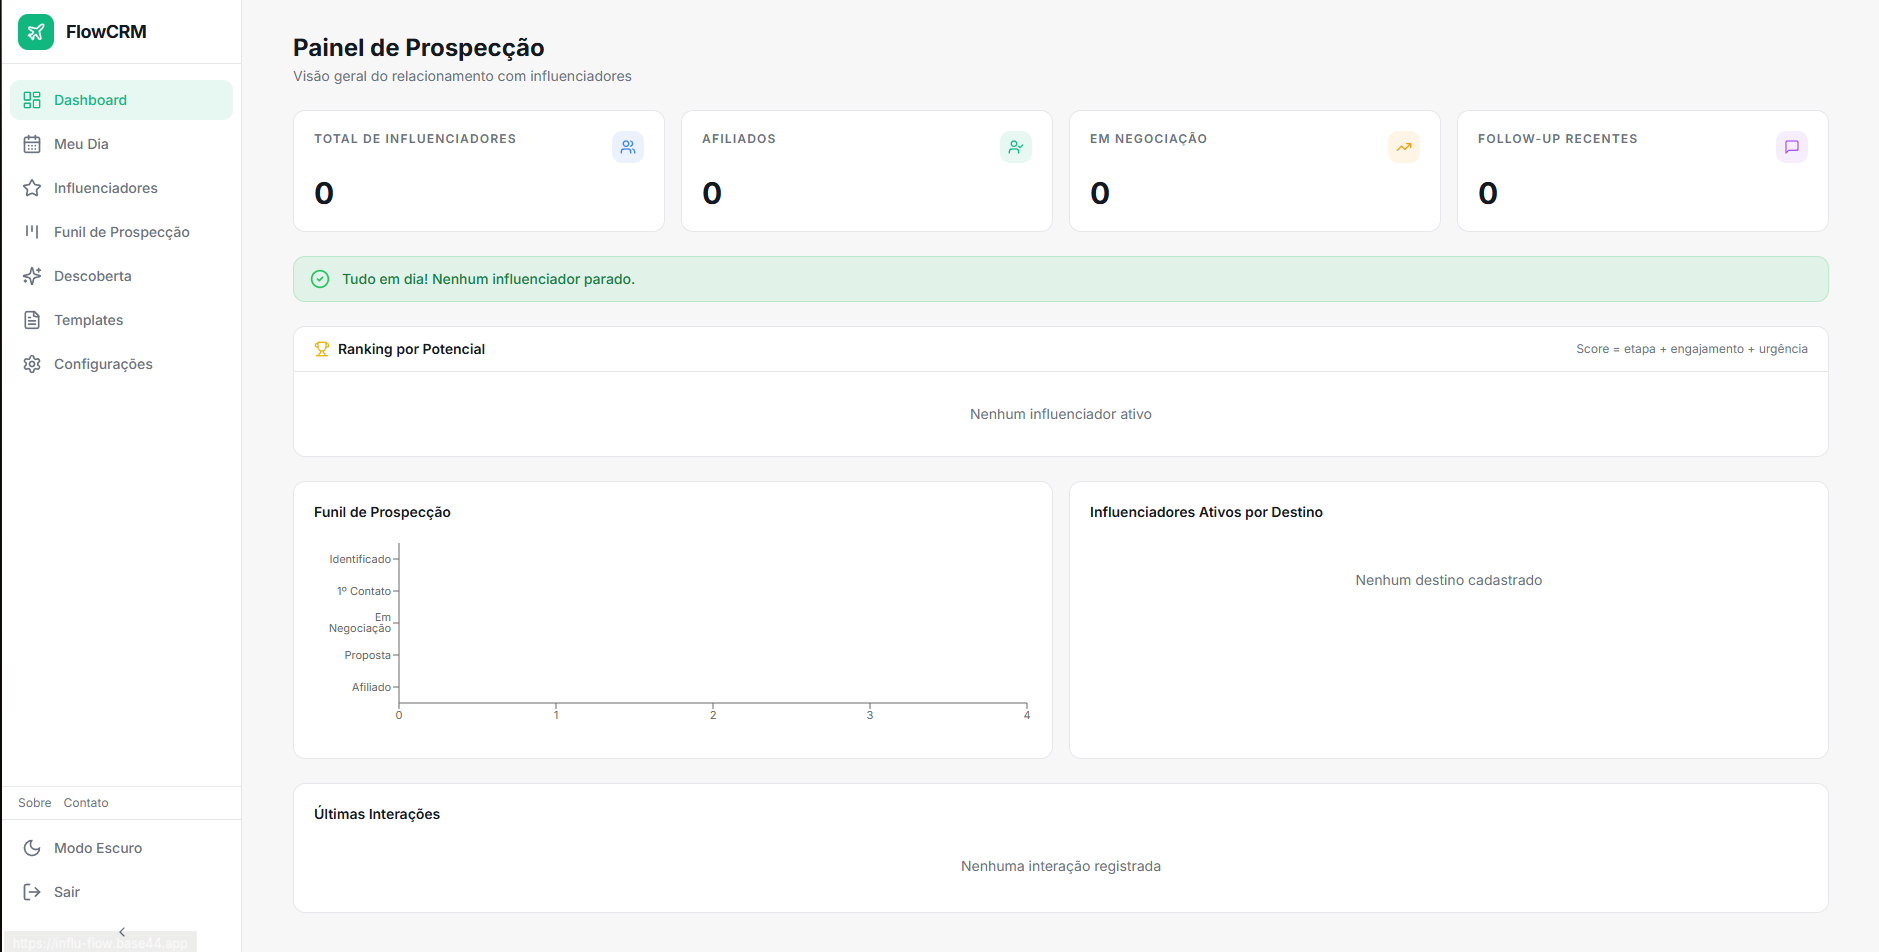Go to Meu Dia page

[x=121, y=144]
